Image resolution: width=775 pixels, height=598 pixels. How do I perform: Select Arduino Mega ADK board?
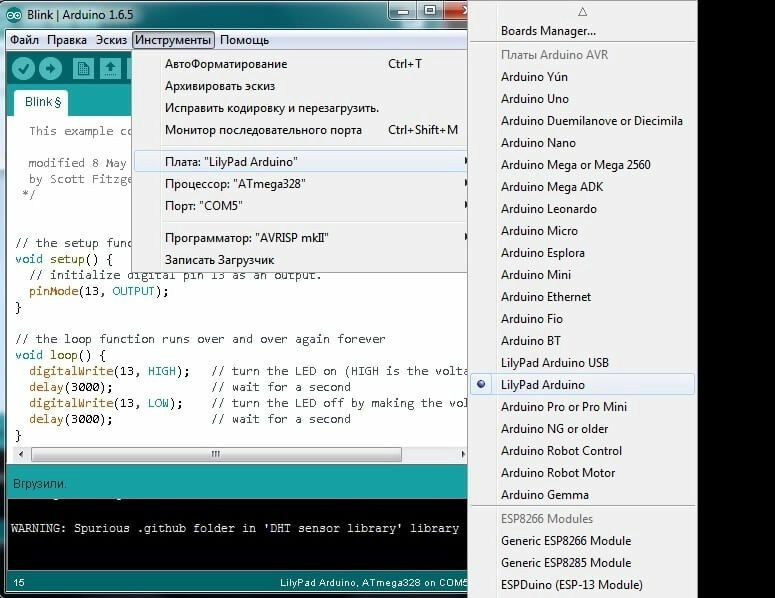pyautogui.click(x=583, y=187)
